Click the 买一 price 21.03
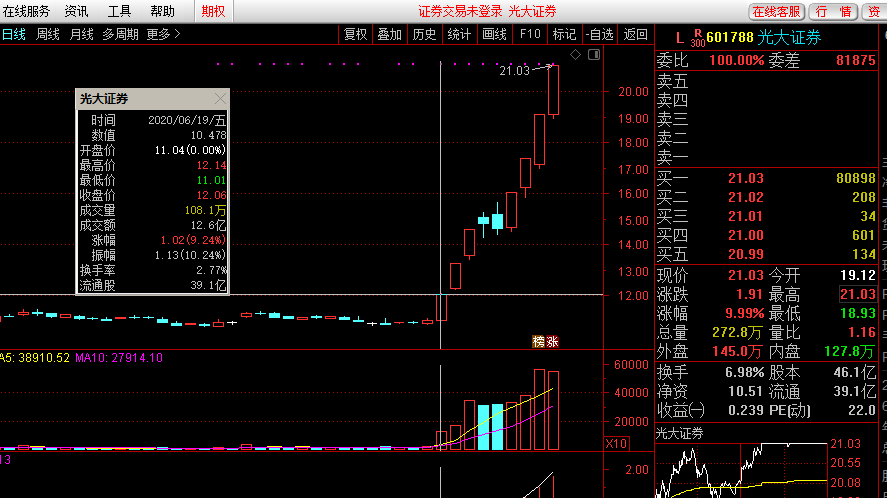Screen dimensions: 887x498 (746, 178)
